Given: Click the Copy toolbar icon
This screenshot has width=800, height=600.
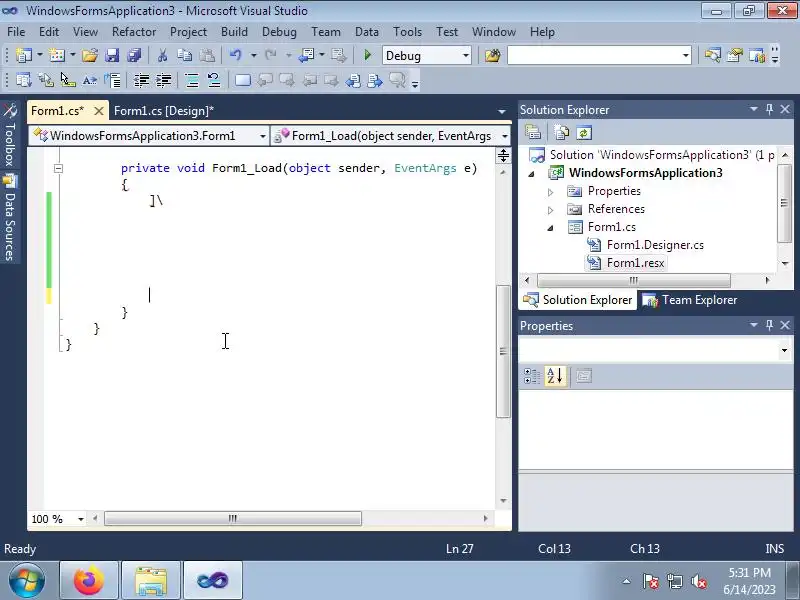Looking at the screenshot, I should (x=184, y=55).
